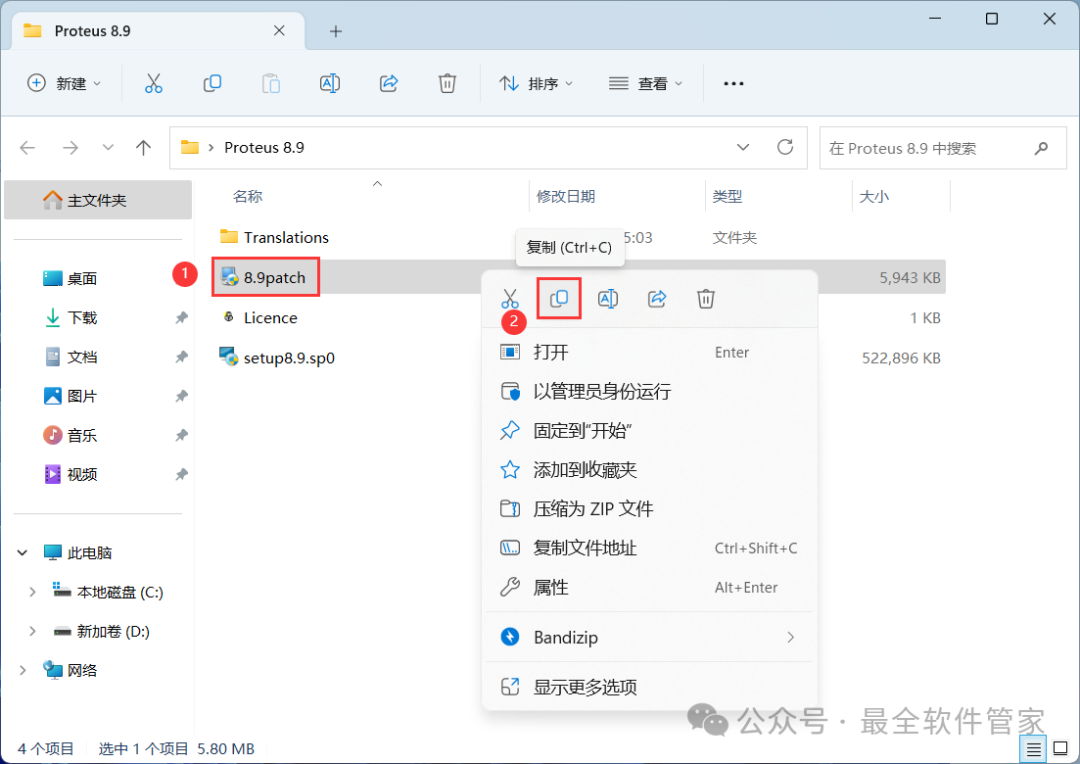Expand the address bar history dropdown

pos(743,147)
